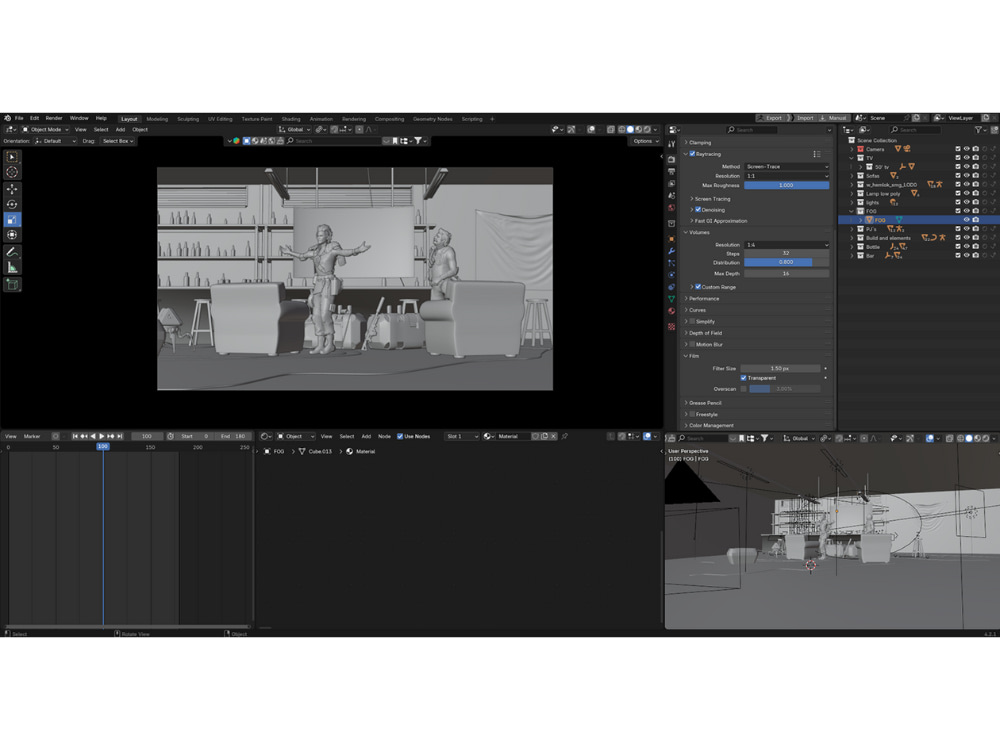Open the Tool properties tab
The image size is (1000, 750).
[672, 144]
